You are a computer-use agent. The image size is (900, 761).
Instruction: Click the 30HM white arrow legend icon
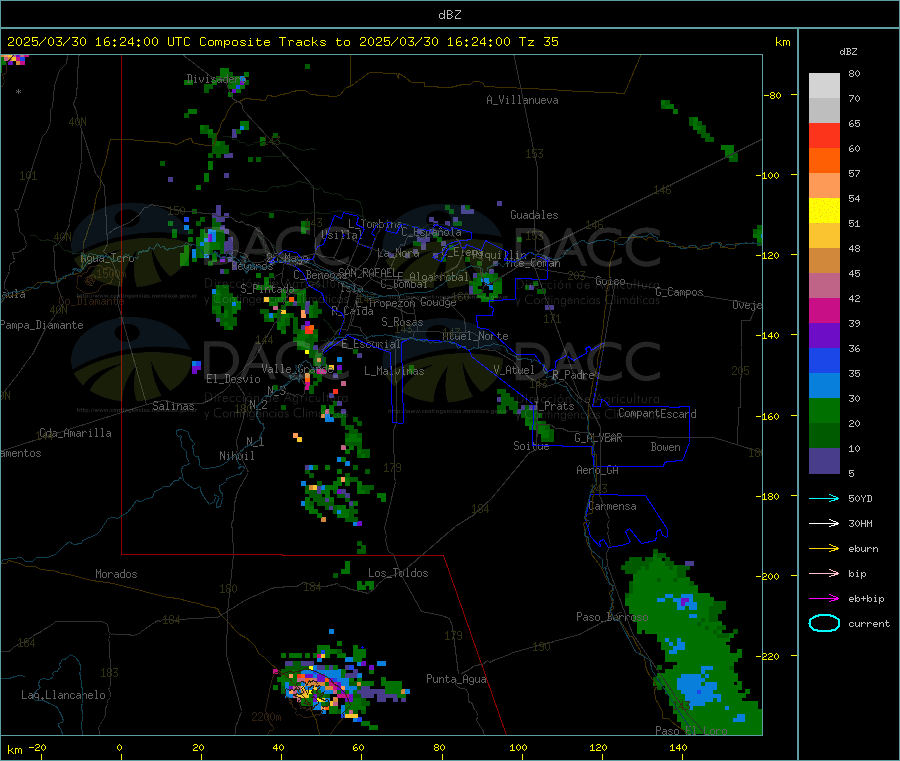pos(824,523)
